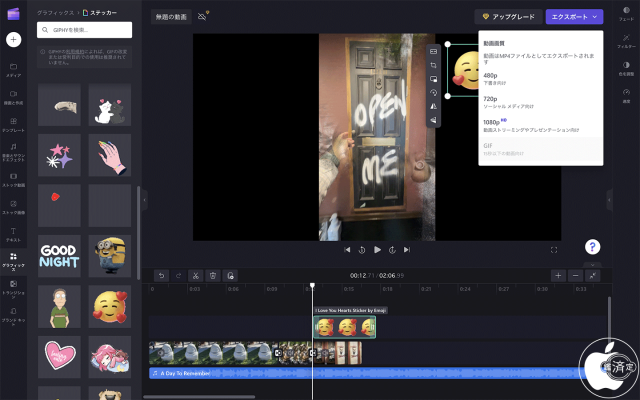Delete selected clip with trash icon
This screenshot has height=400, width=640.
click(x=213, y=275)
